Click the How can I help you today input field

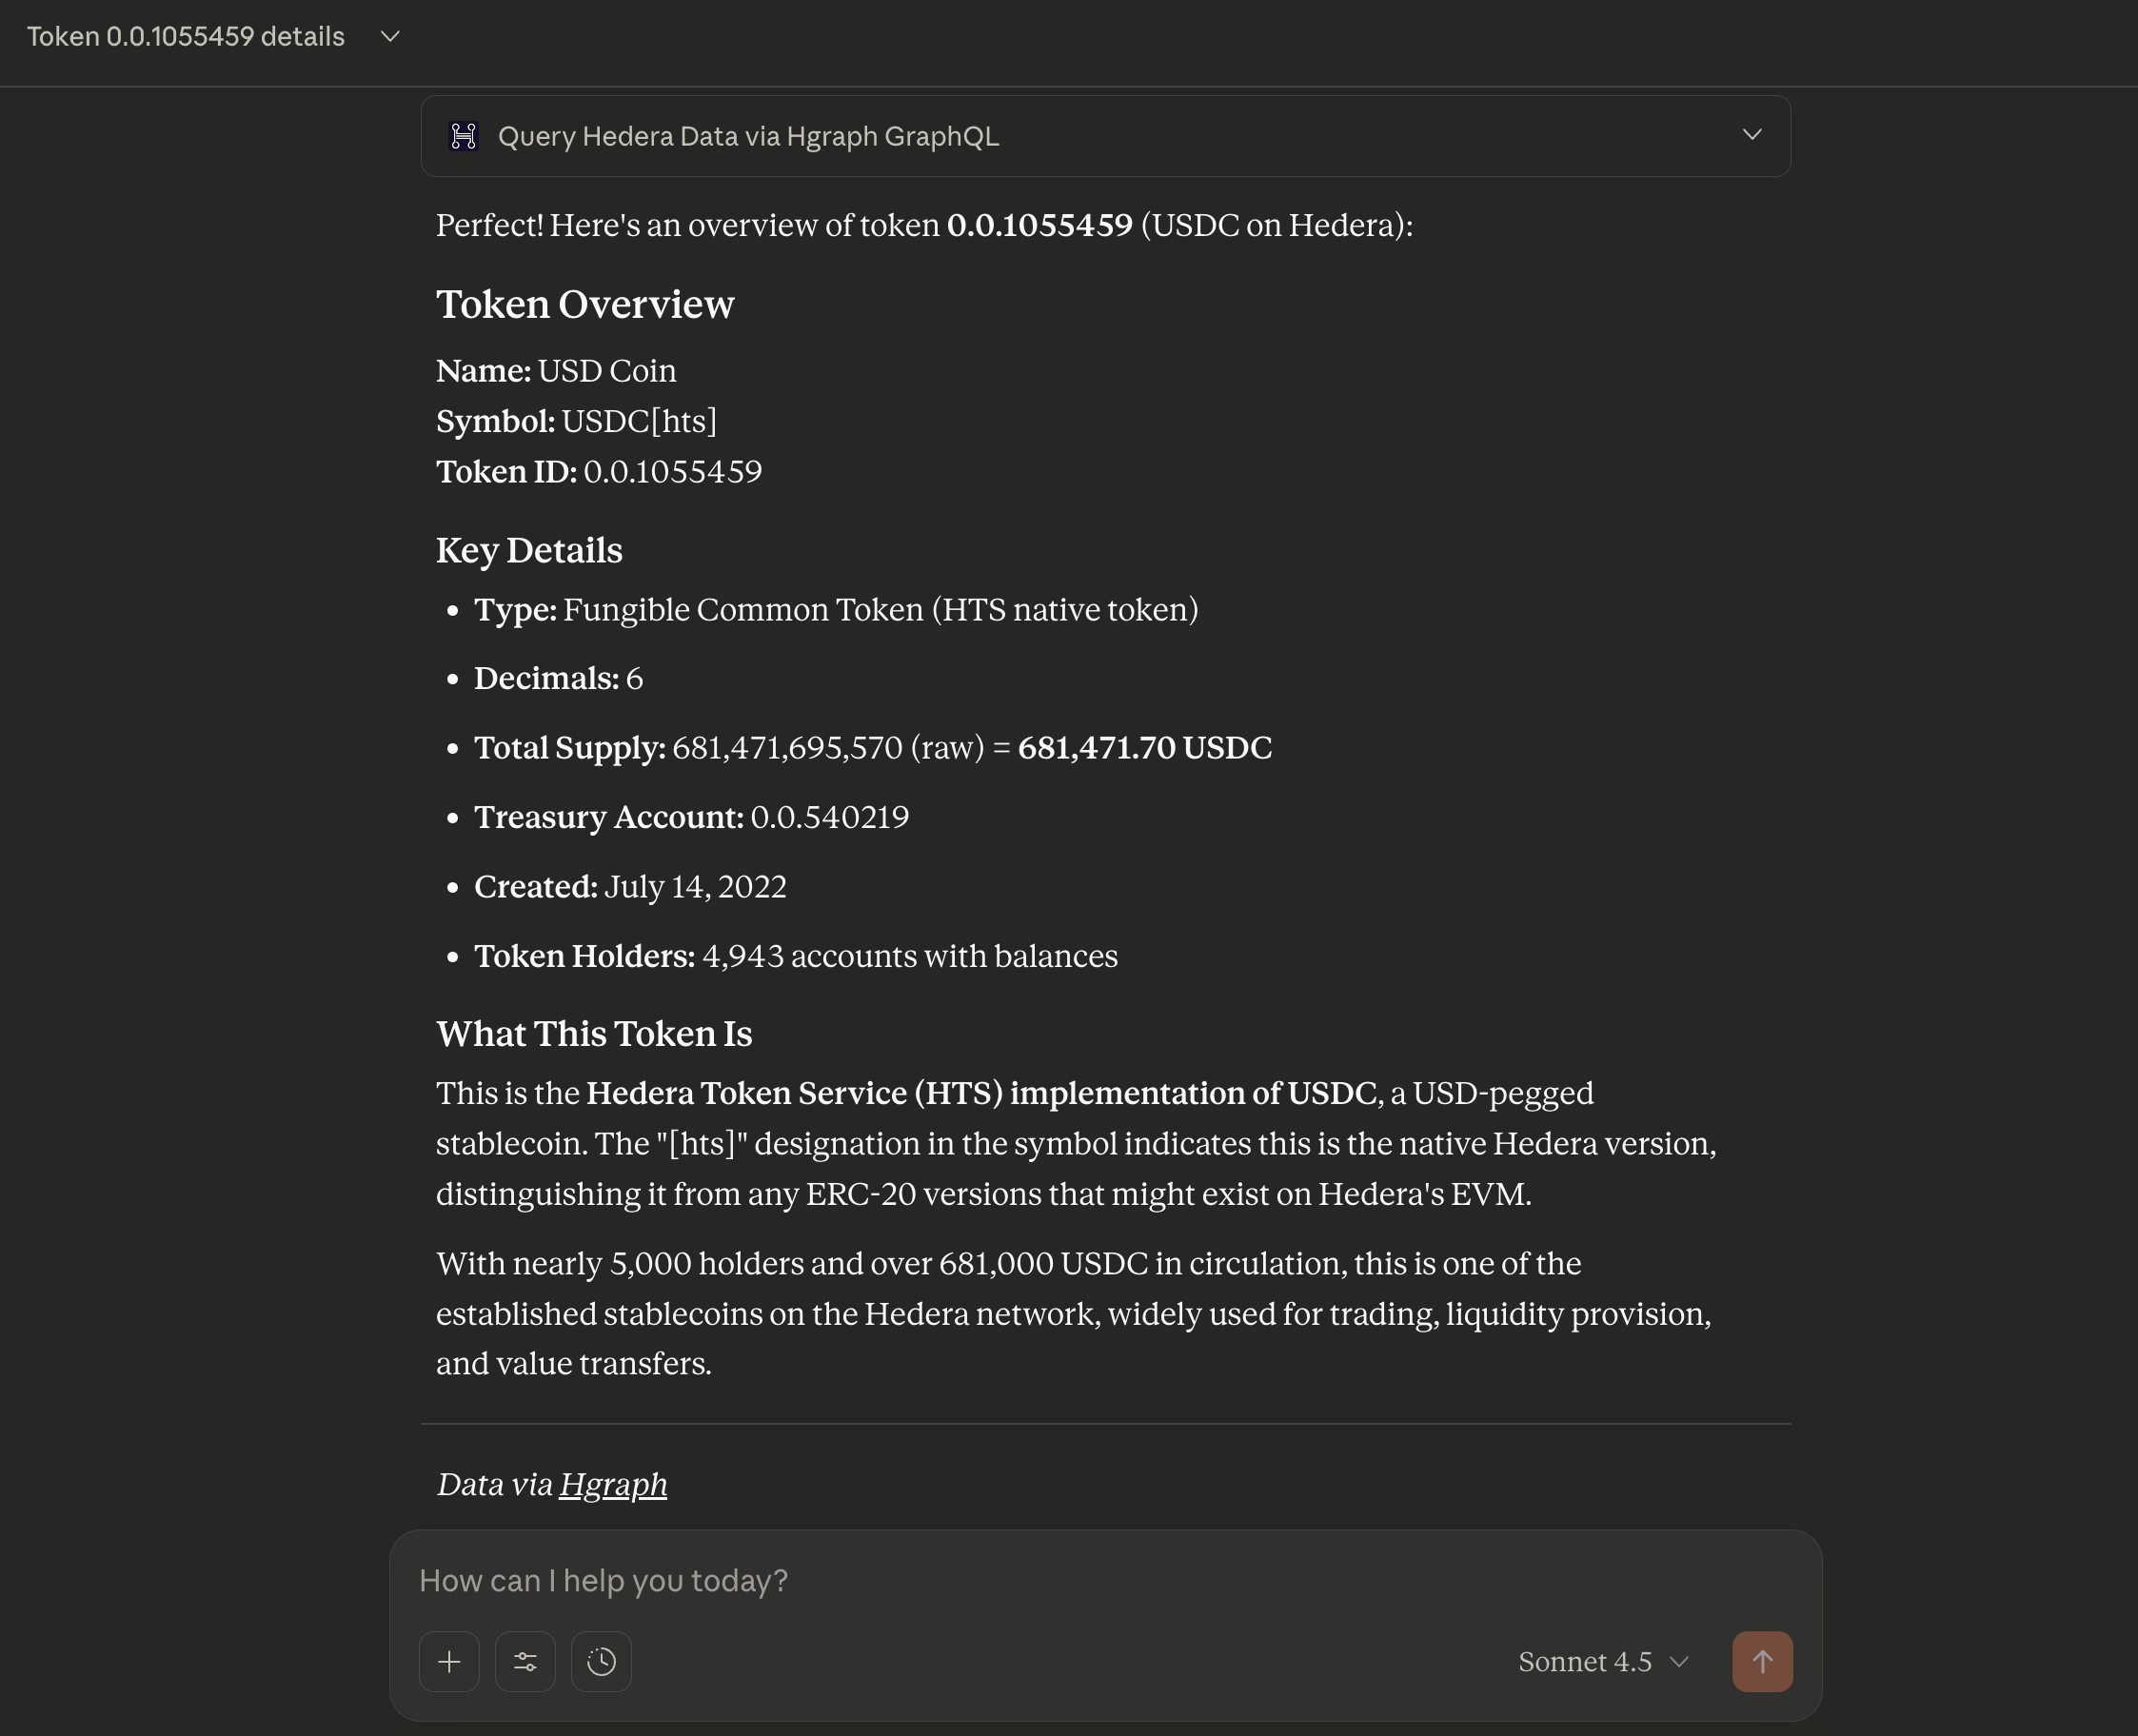point(900,1580)
